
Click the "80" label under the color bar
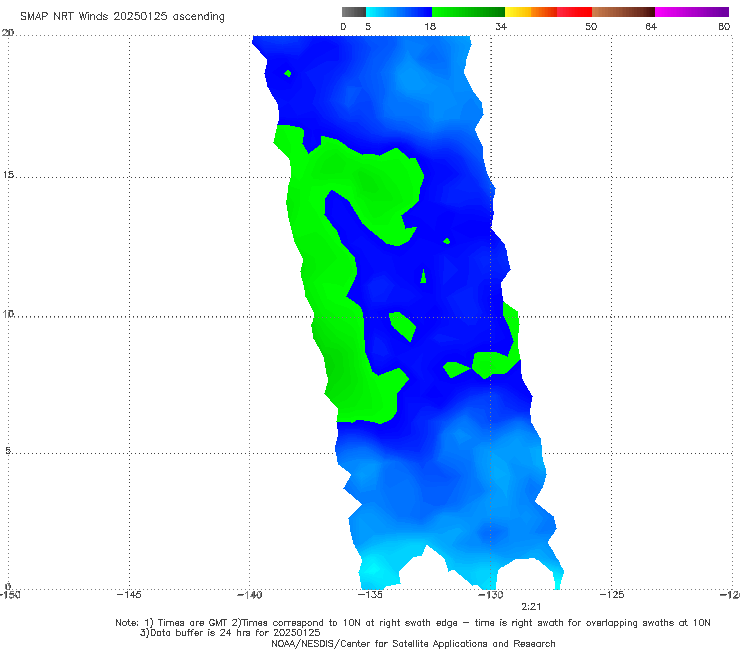pos(724,27)
